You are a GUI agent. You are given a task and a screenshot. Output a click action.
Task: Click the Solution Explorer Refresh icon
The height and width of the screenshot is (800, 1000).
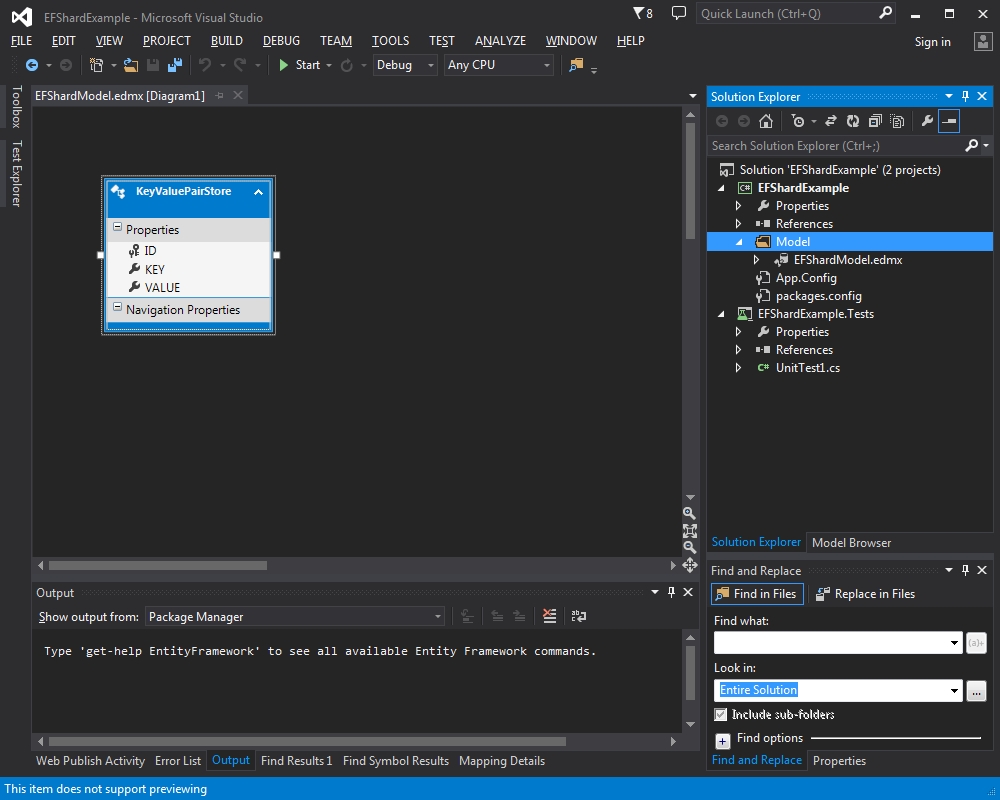click(853, 121)
